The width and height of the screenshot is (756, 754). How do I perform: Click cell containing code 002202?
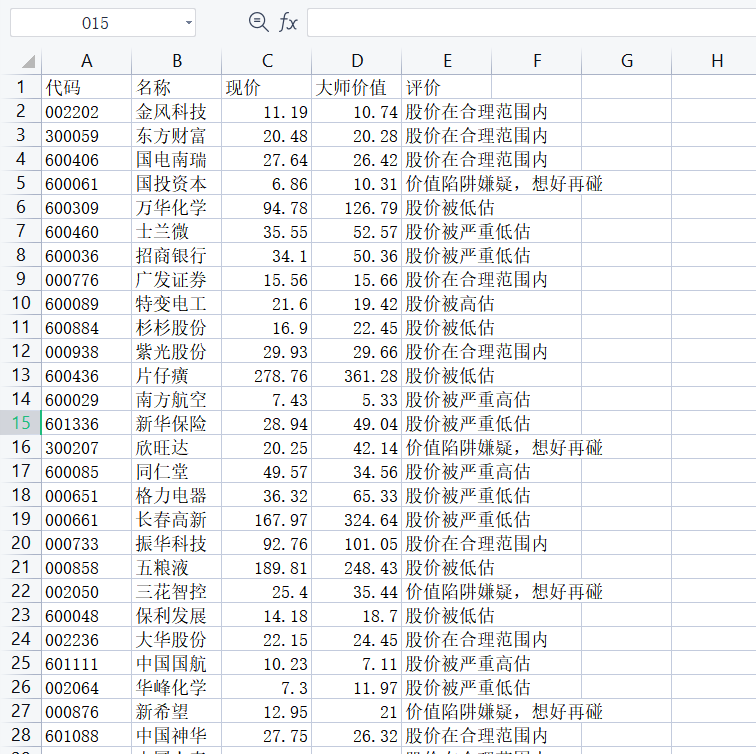point(86,111)
